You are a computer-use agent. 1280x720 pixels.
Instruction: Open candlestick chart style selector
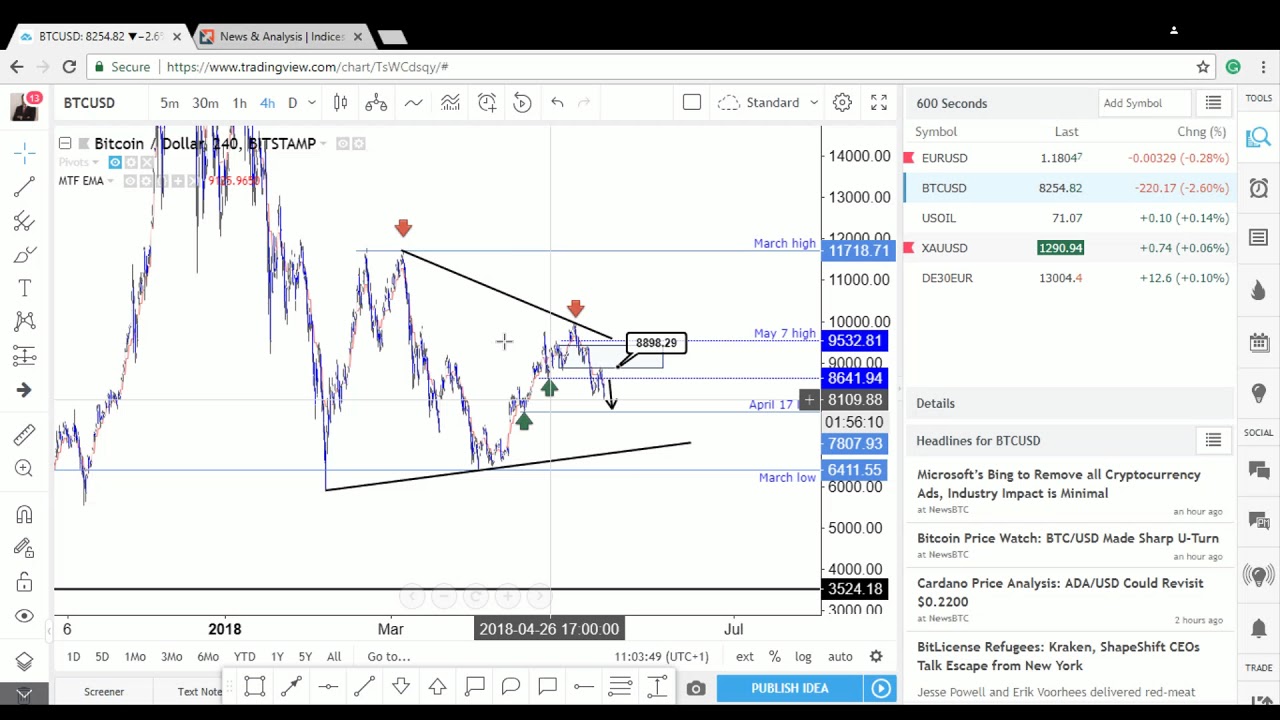point(340,103)
